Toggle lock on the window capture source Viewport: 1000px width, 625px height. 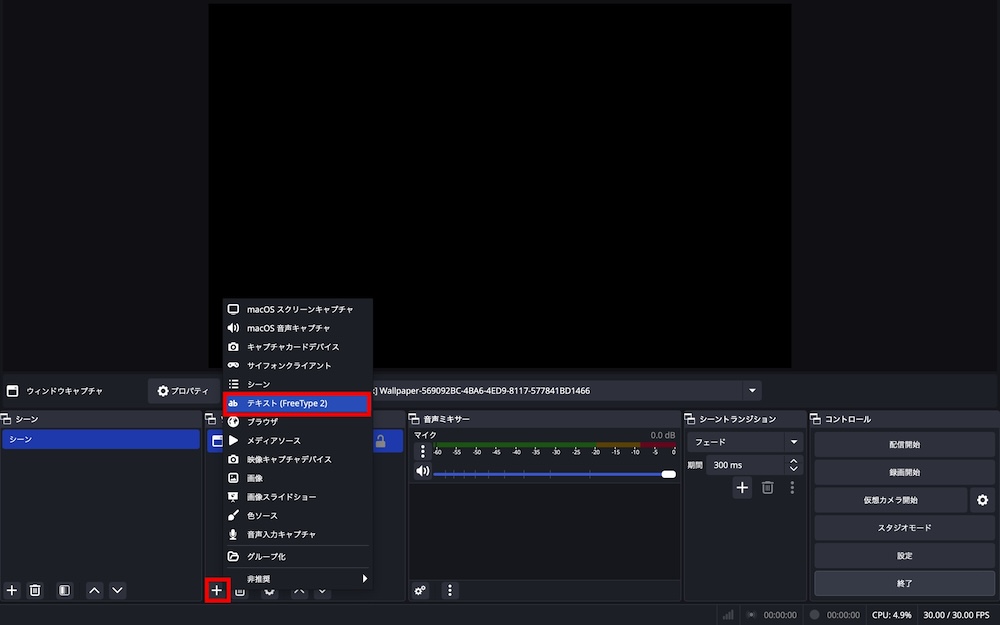(381, 441)
